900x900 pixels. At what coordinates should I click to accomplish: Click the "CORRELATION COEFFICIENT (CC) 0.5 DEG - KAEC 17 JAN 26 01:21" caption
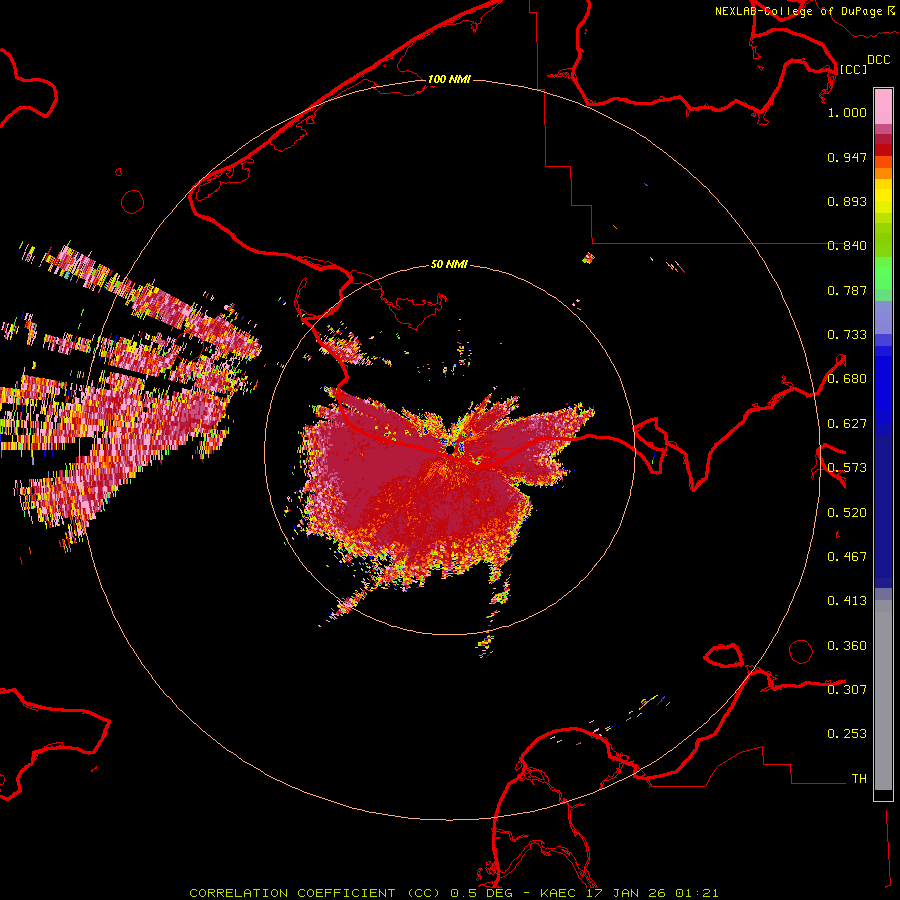[x=453, y=893]
